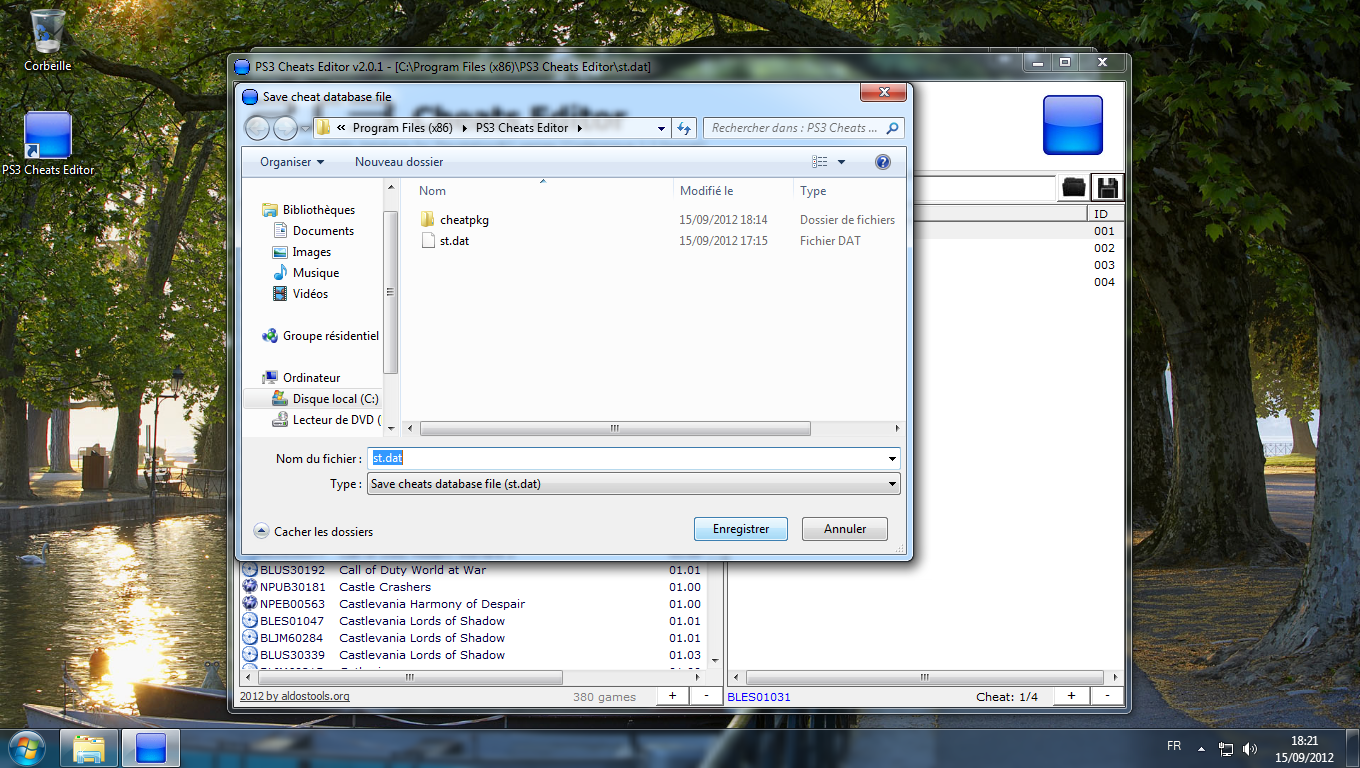The image size is (1360, 768).
Task: Select the st.dat file
Action: tap(445, 240)
